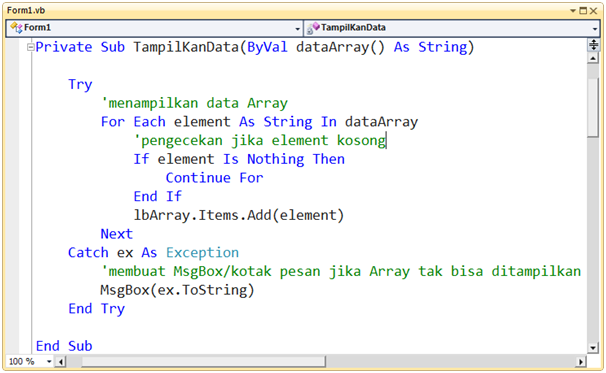This screenshot has height=373, width=606.
Task: Click the 'Next' keyword
Action: click(117, 234)
